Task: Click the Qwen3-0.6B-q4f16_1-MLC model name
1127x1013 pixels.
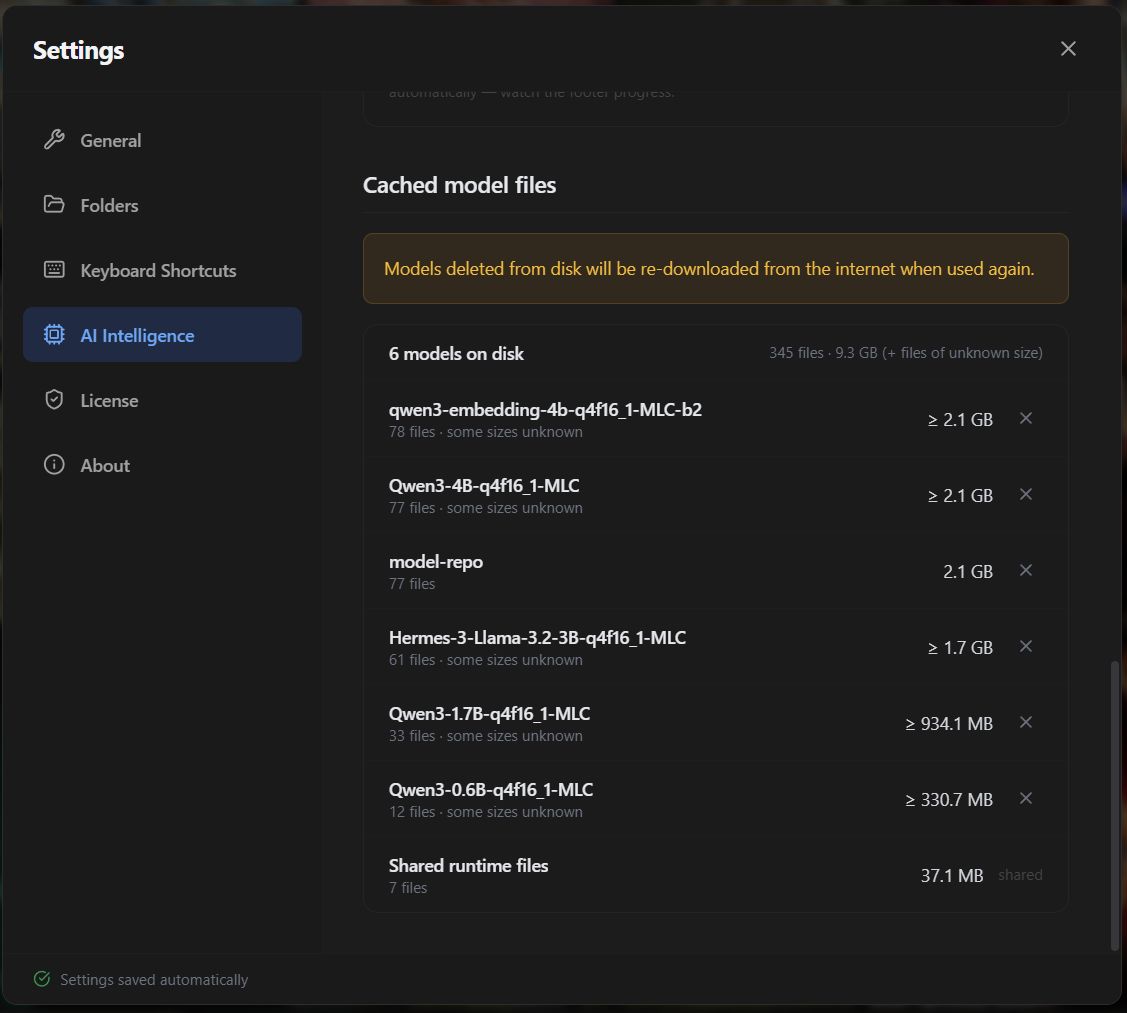Action: click(x=490, y=790)
